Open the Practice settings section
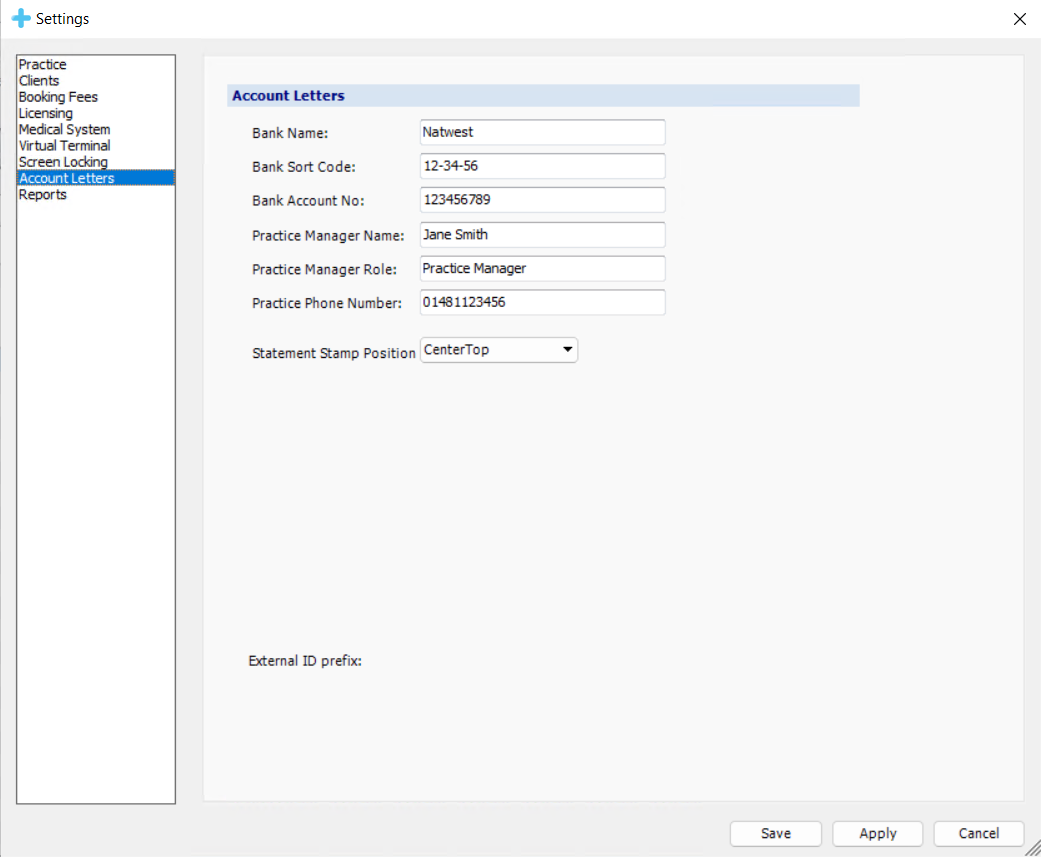Viewport: 1041px width, 857px height. pyautogui.click(x=43, y=65)
